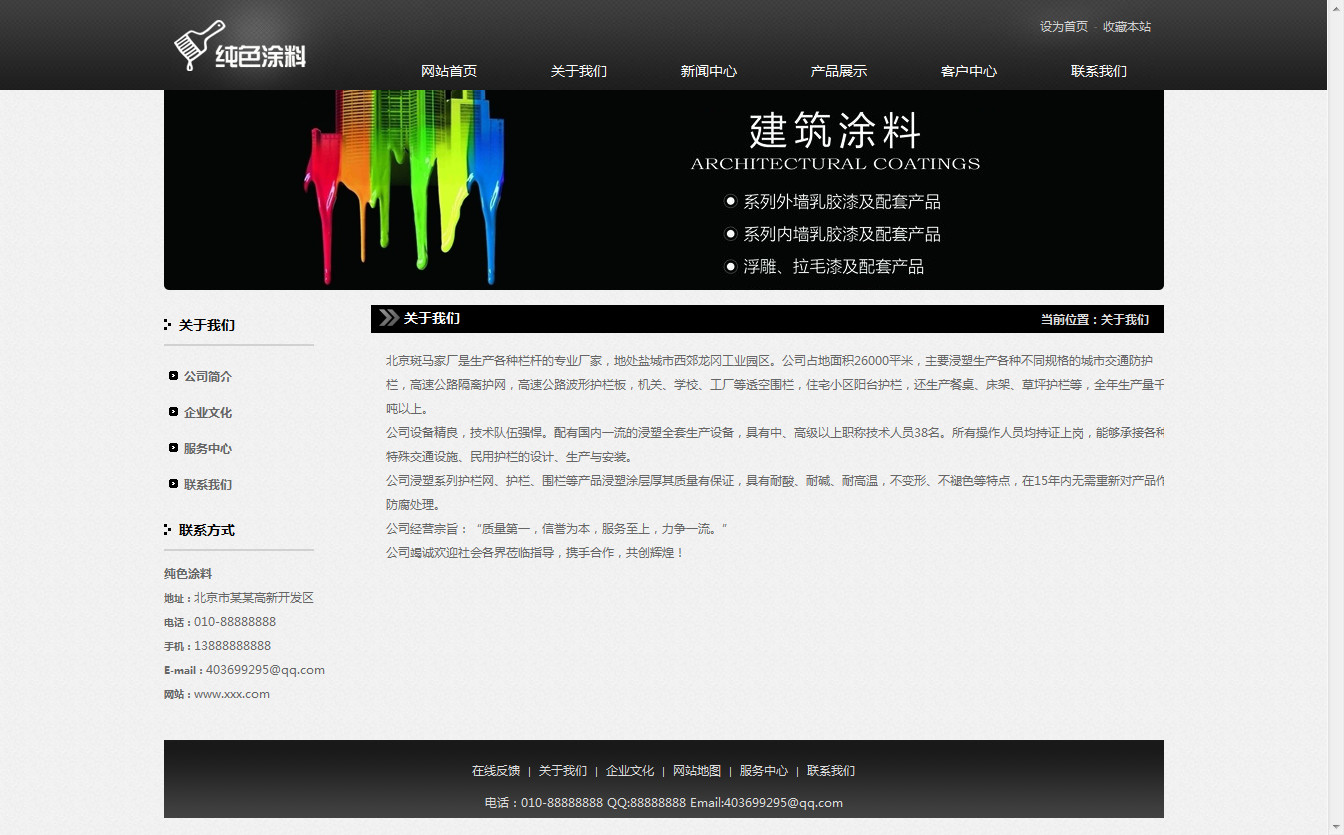Click the bullet icon beside 企业文化
The image size is (1344, 835).
point(174,412)
